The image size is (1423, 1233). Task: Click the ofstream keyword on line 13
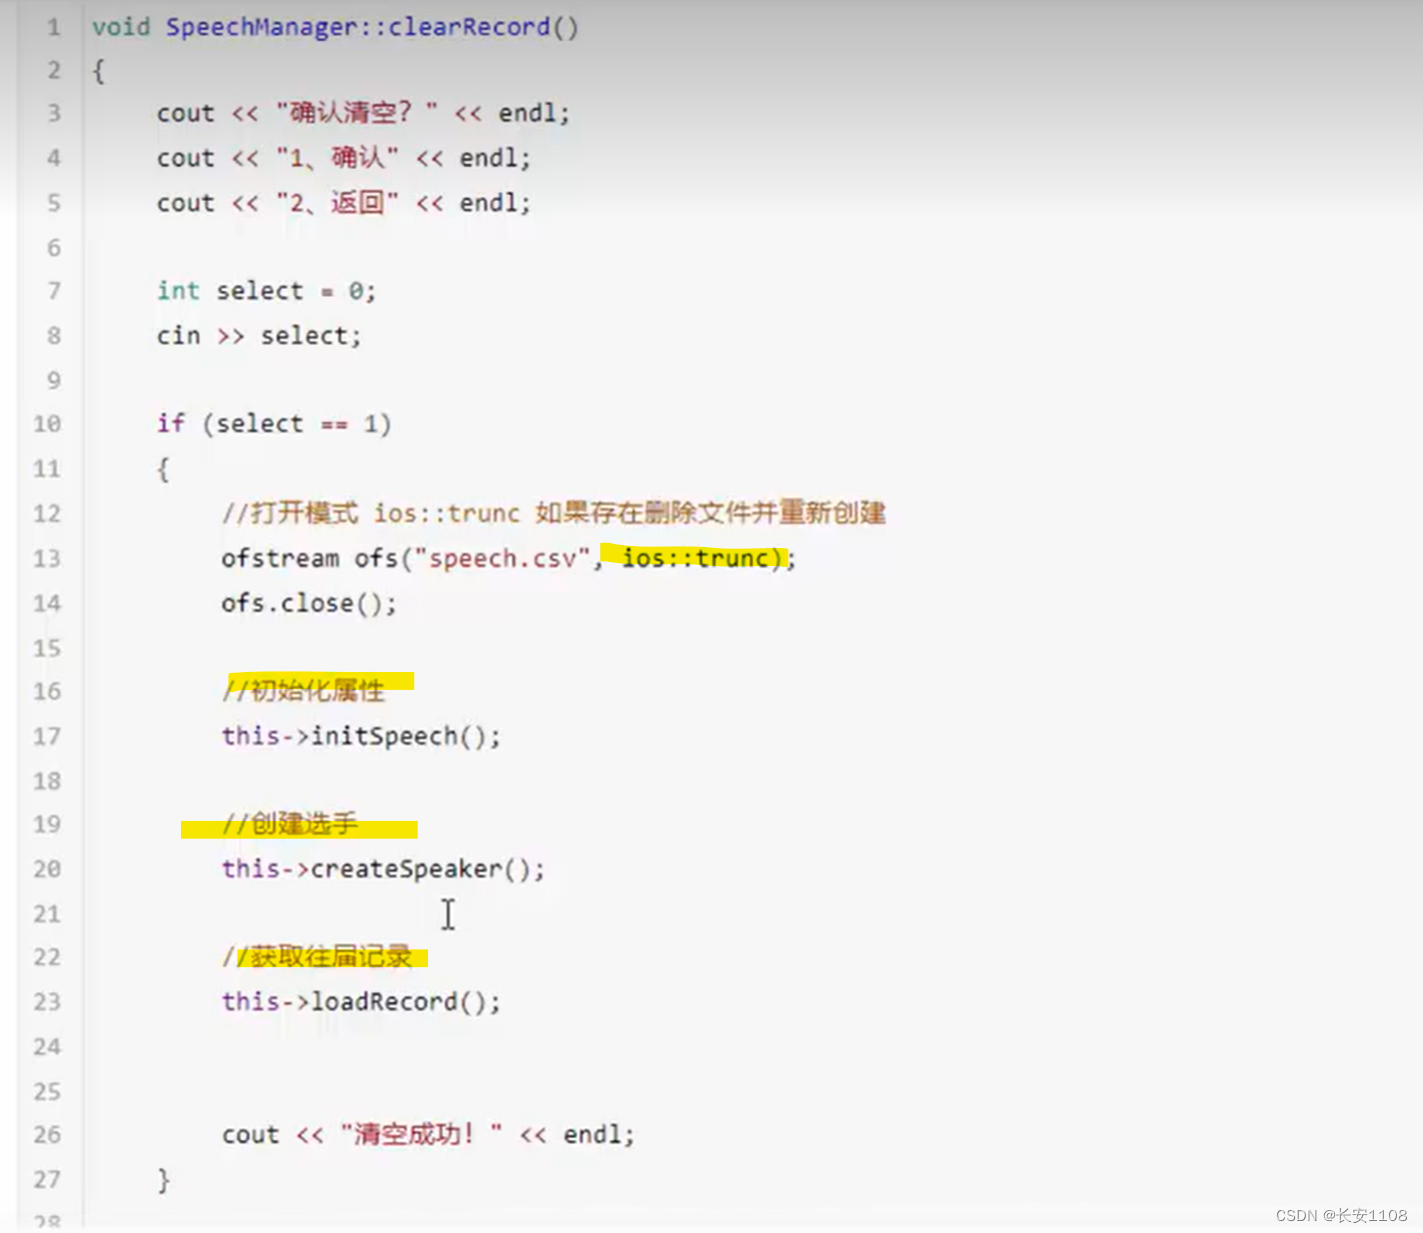280,558
